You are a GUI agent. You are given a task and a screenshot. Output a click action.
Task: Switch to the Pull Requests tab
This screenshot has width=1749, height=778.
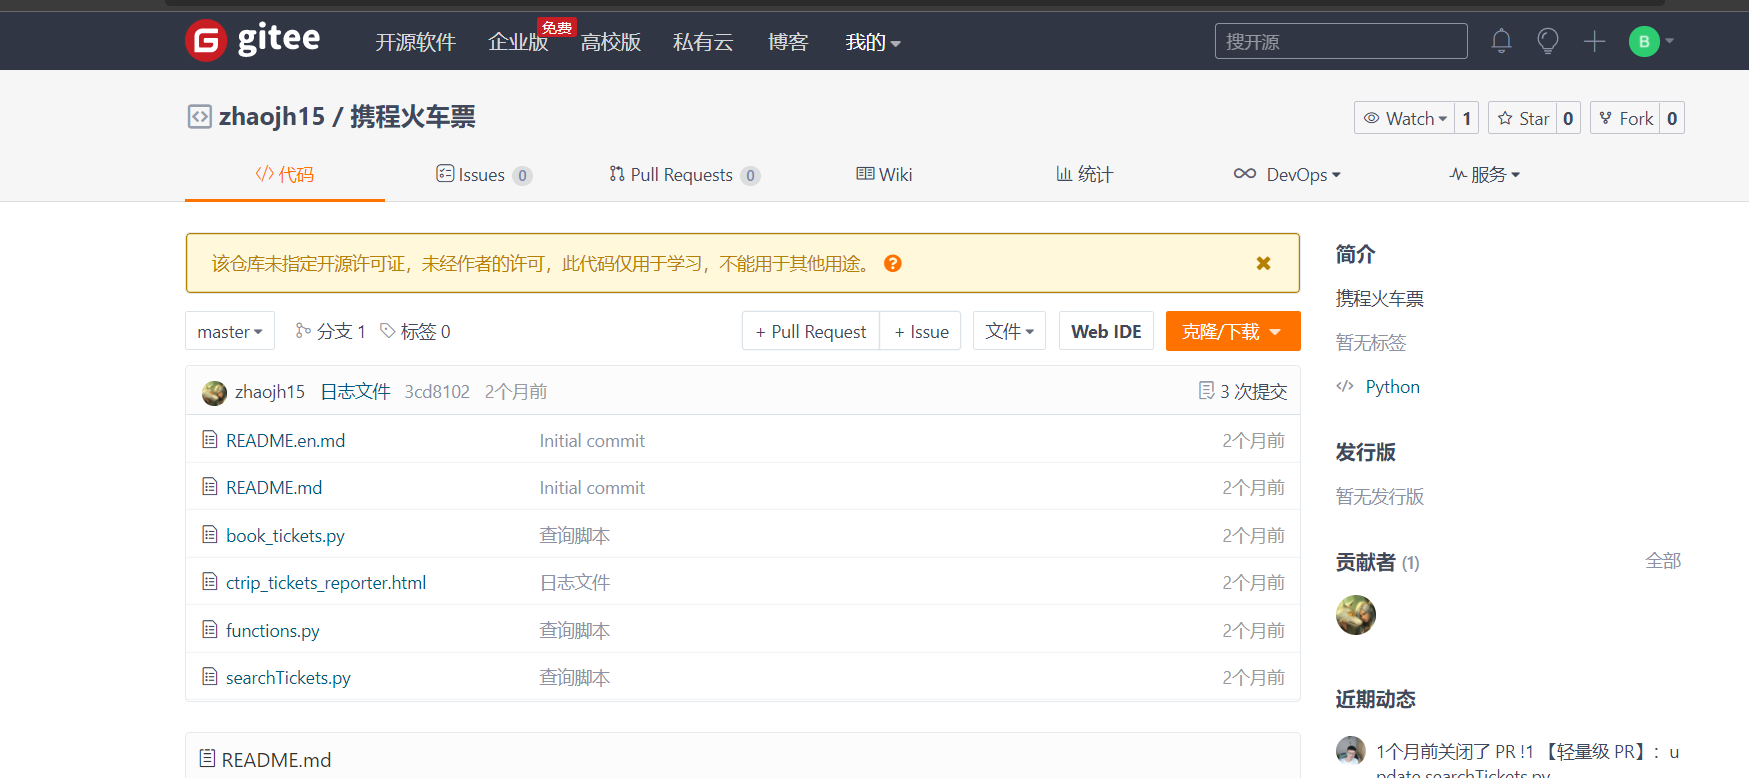point(685,174)
